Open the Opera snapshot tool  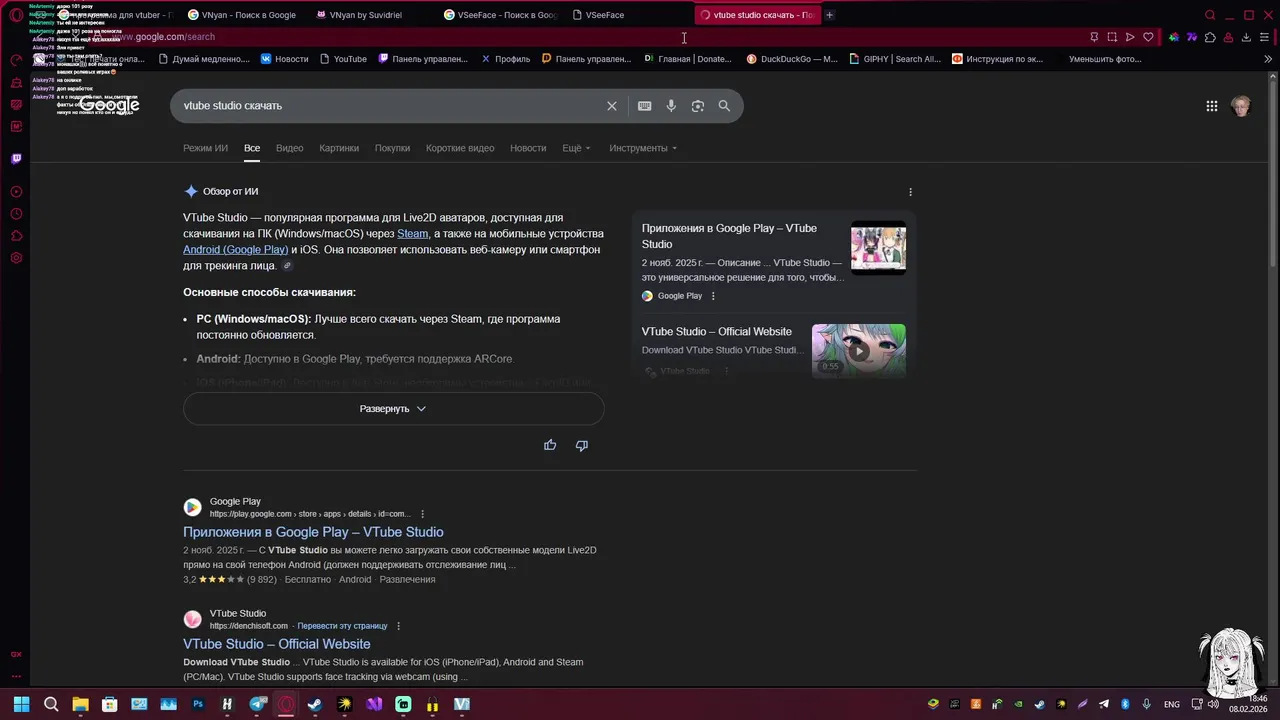click(x=1112, y=37)
